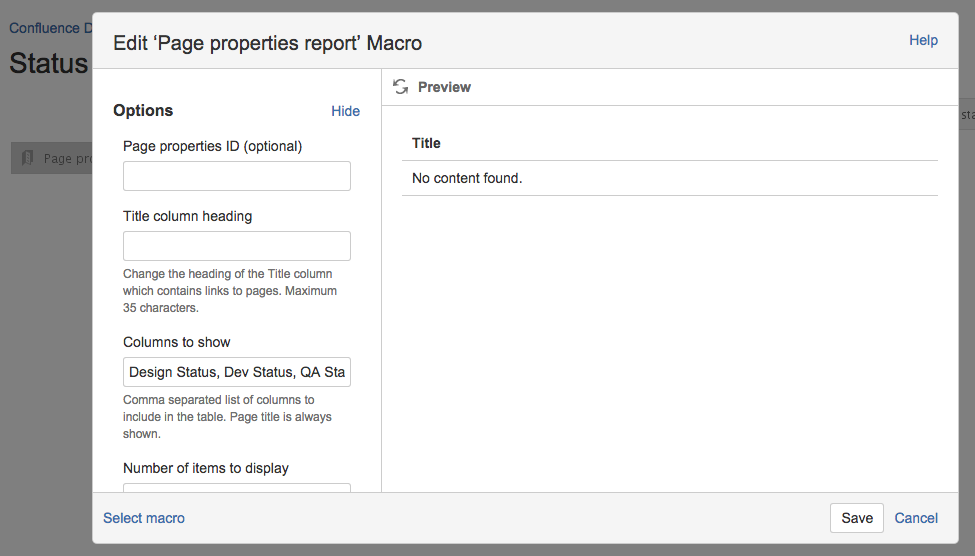Open the Help link

[922, 40]
